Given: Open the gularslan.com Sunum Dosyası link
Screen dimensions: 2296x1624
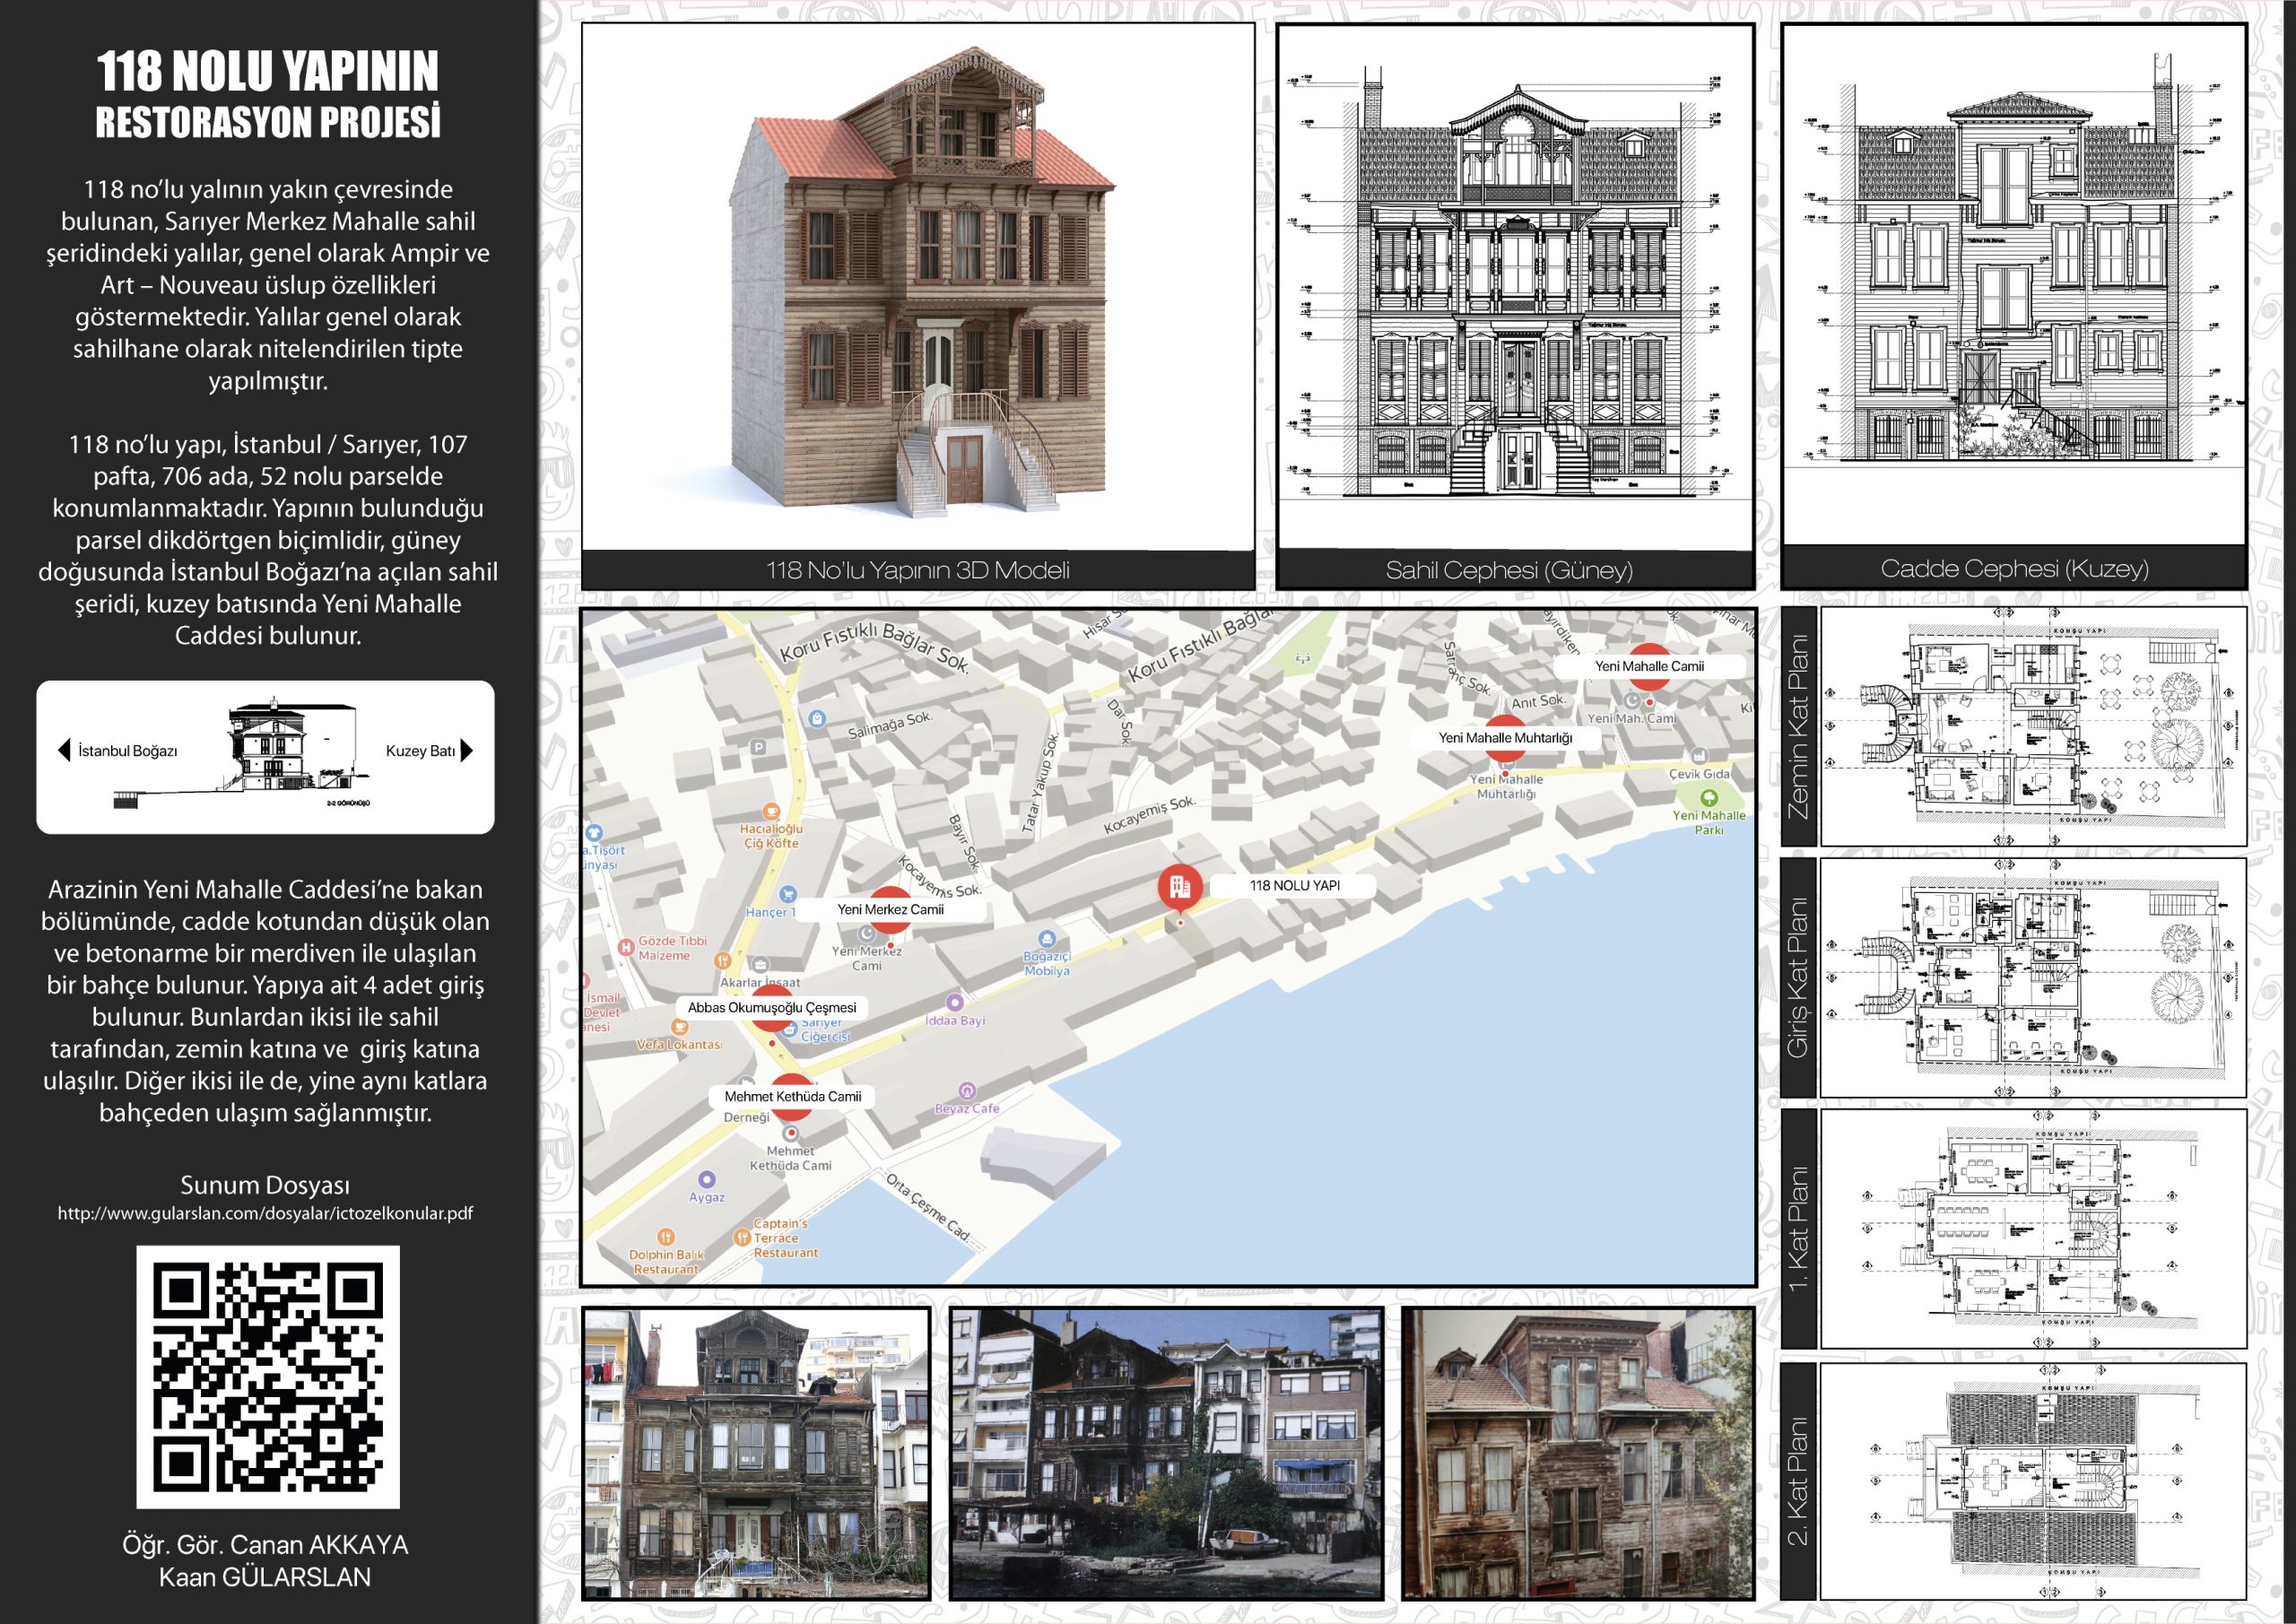Looking at the screenshot, I should pyautogui.click(x=265, y=1213).
